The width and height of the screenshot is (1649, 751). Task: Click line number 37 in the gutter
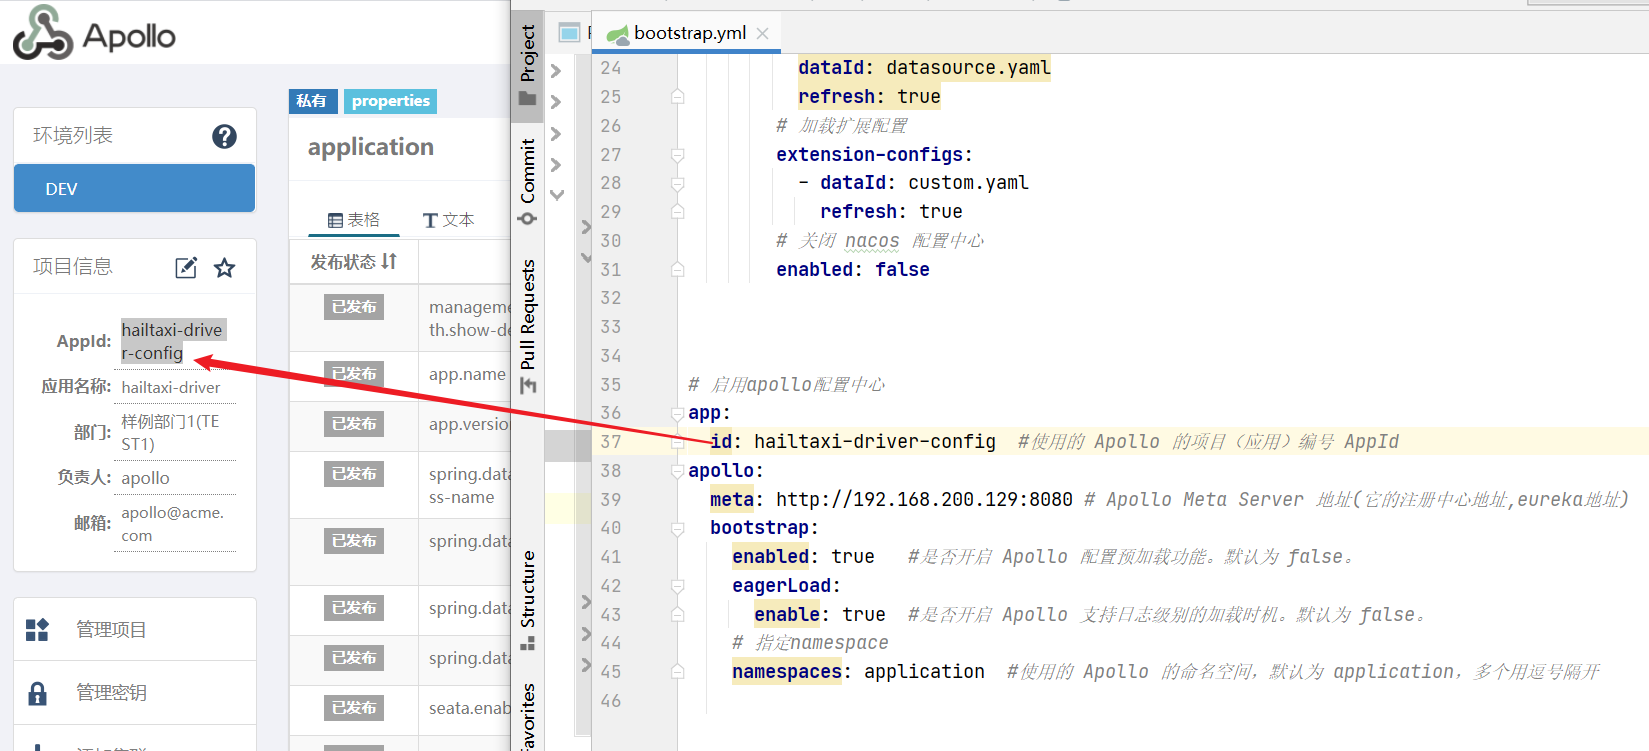tap(611, 442)
